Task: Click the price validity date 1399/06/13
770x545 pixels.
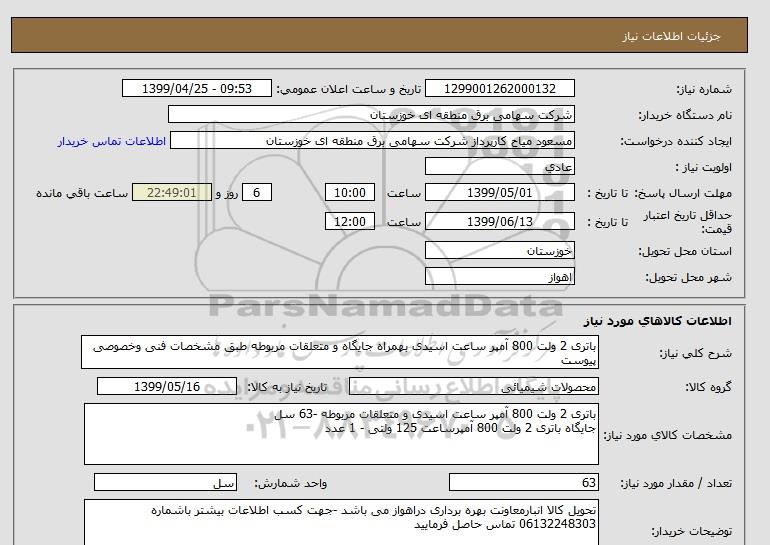Action: point(499,221)
